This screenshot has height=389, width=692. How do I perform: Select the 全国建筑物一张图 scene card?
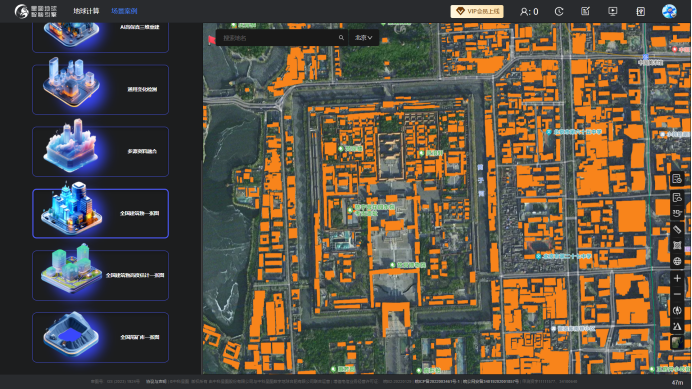(101, 213)
